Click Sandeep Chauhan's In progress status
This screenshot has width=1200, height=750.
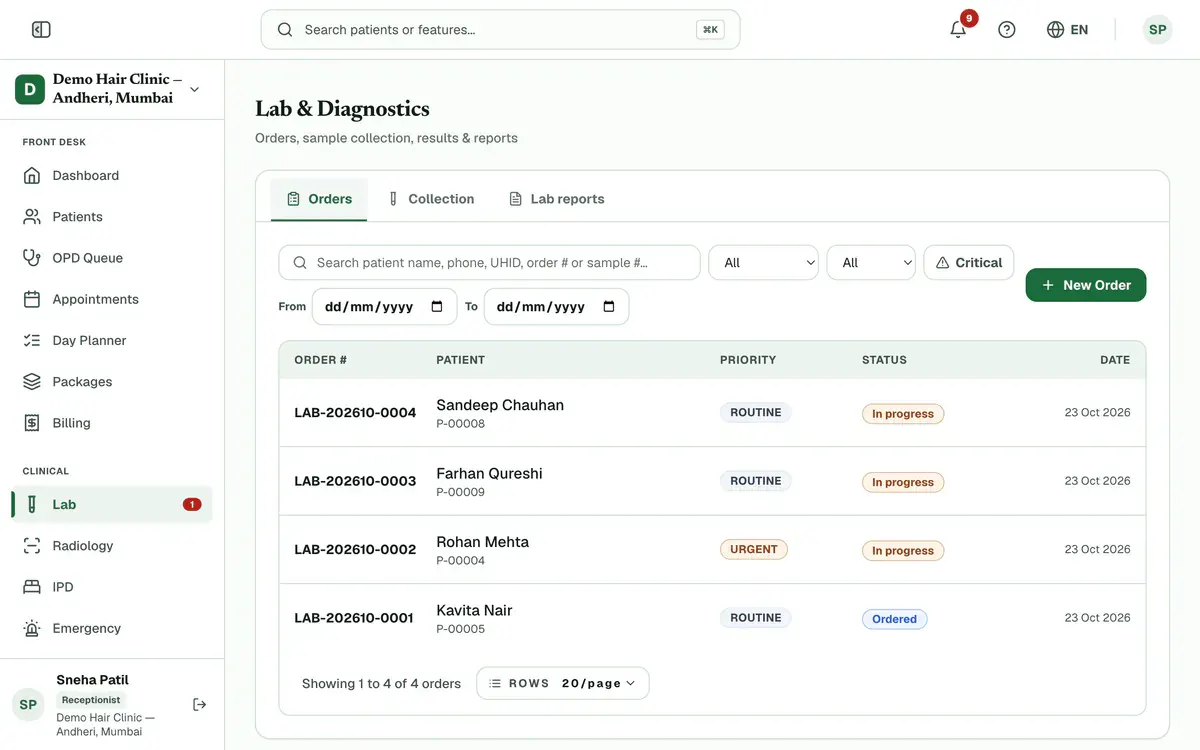903,414
